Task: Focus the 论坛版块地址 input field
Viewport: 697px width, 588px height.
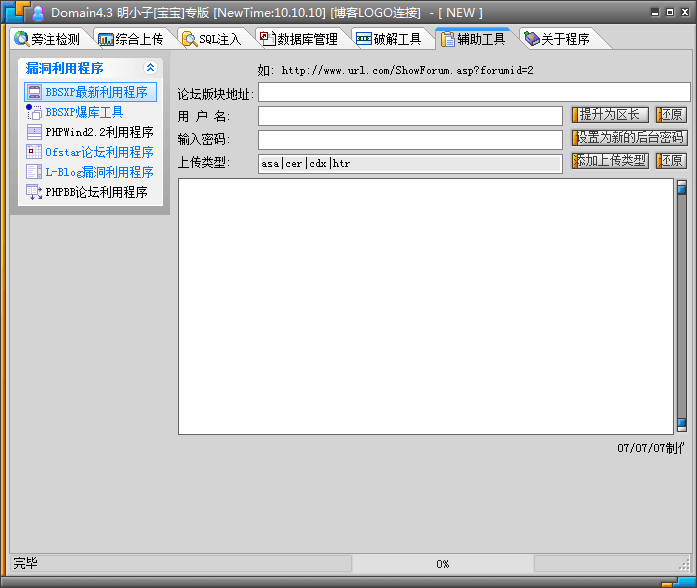Action: pos(474,93)
